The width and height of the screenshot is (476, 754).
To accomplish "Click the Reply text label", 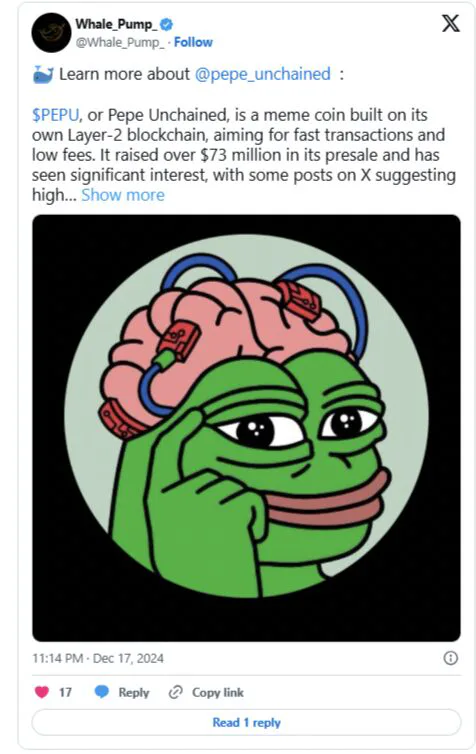I will (x=134, y=692).
